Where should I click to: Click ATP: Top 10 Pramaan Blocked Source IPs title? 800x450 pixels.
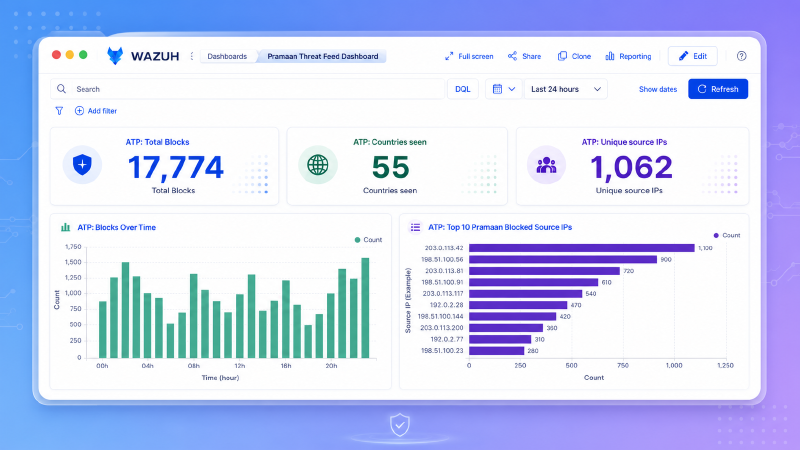[500, 227]
